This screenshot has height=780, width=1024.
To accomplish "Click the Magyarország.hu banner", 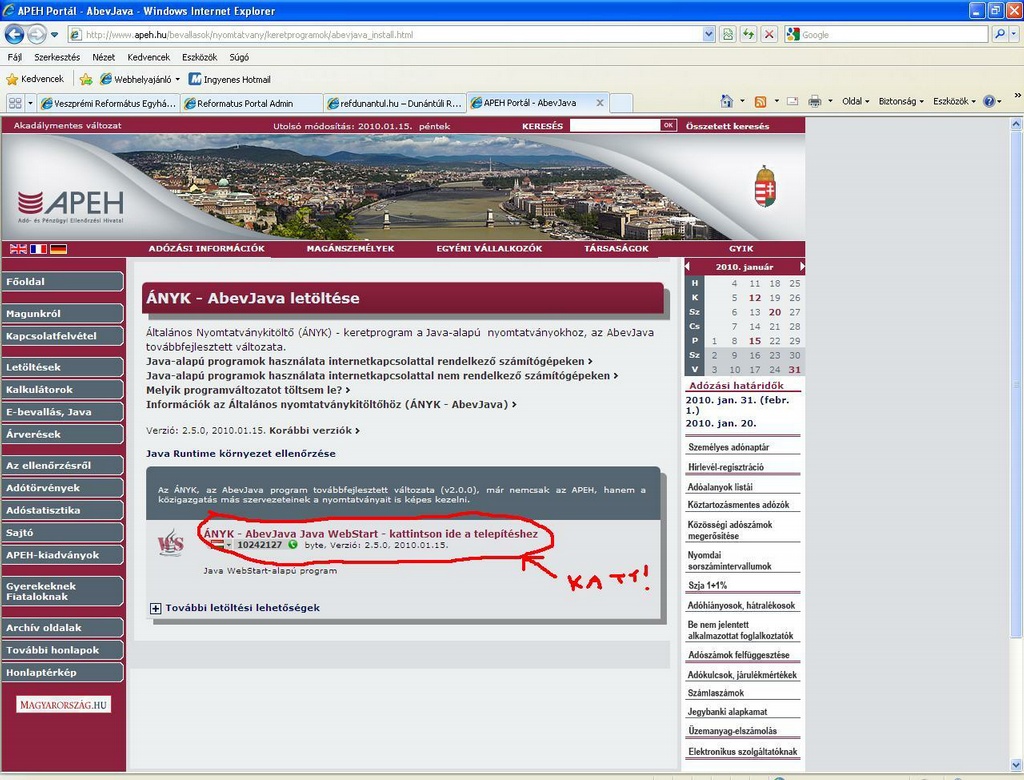I will 63,705.
